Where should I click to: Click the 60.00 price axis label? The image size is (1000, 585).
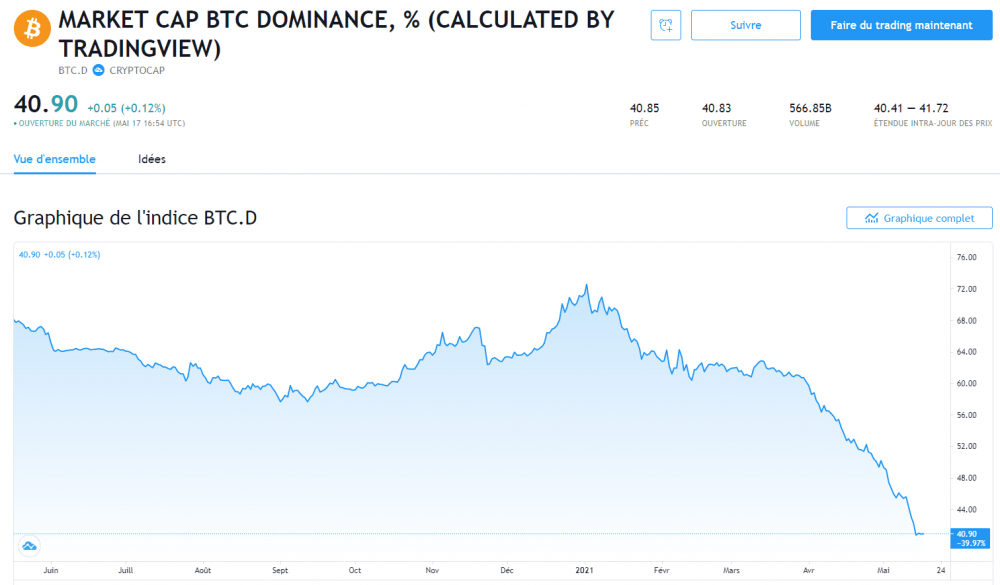click(966, 383)
